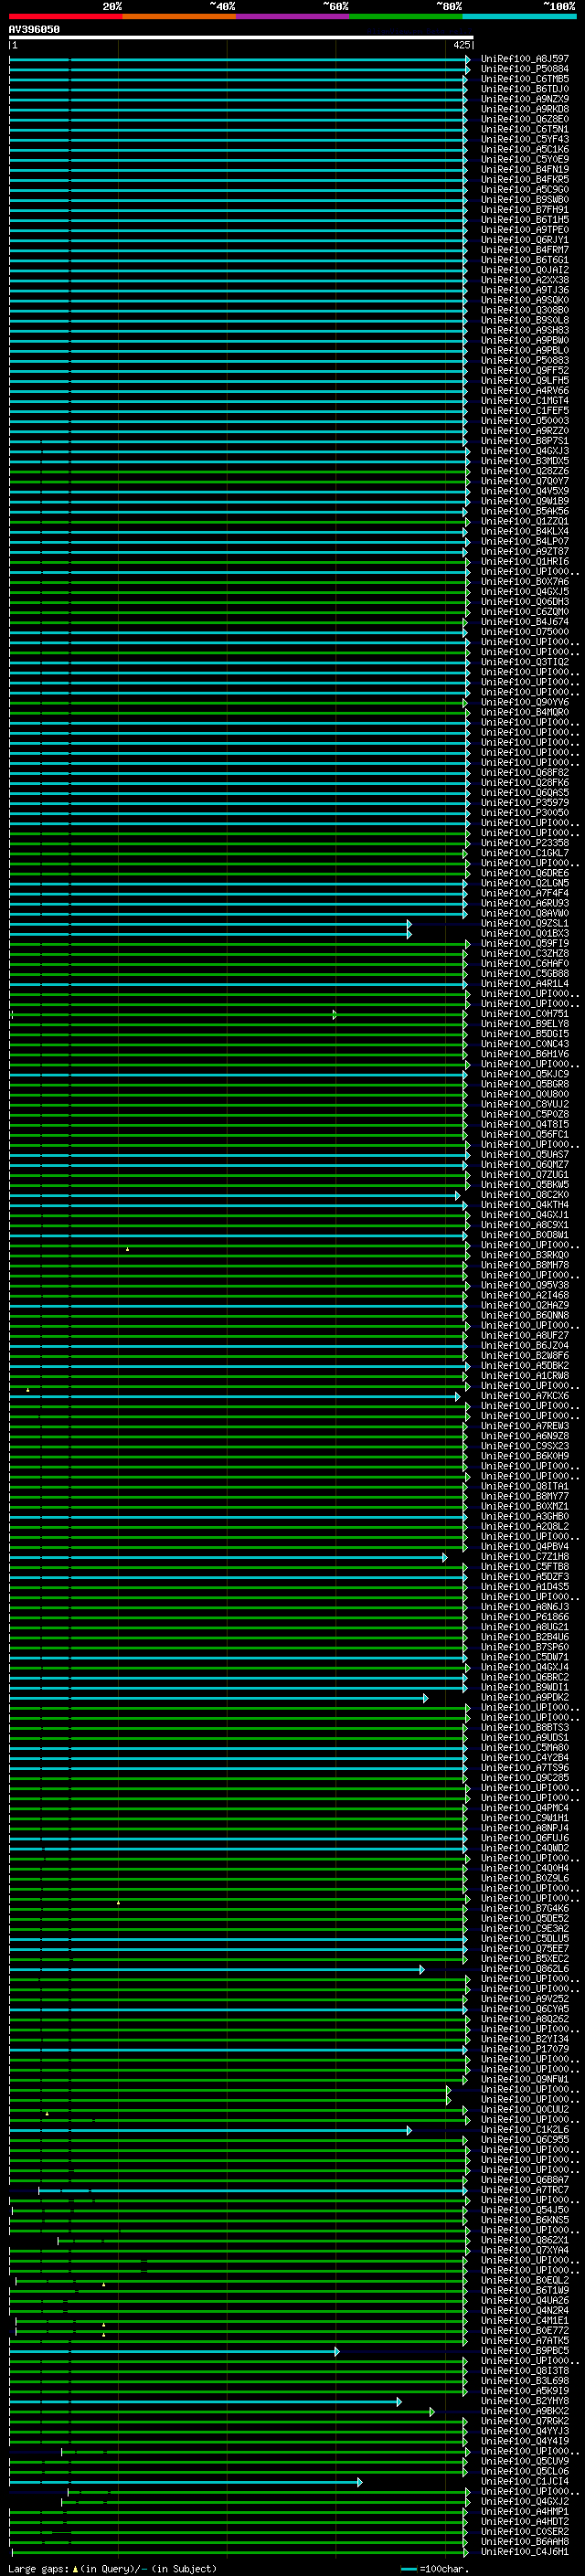Open hit UniRef100_C7Z1H8
This screenshot has width=585, height=2576.
pyautogui.click(x=525, y=1556)
